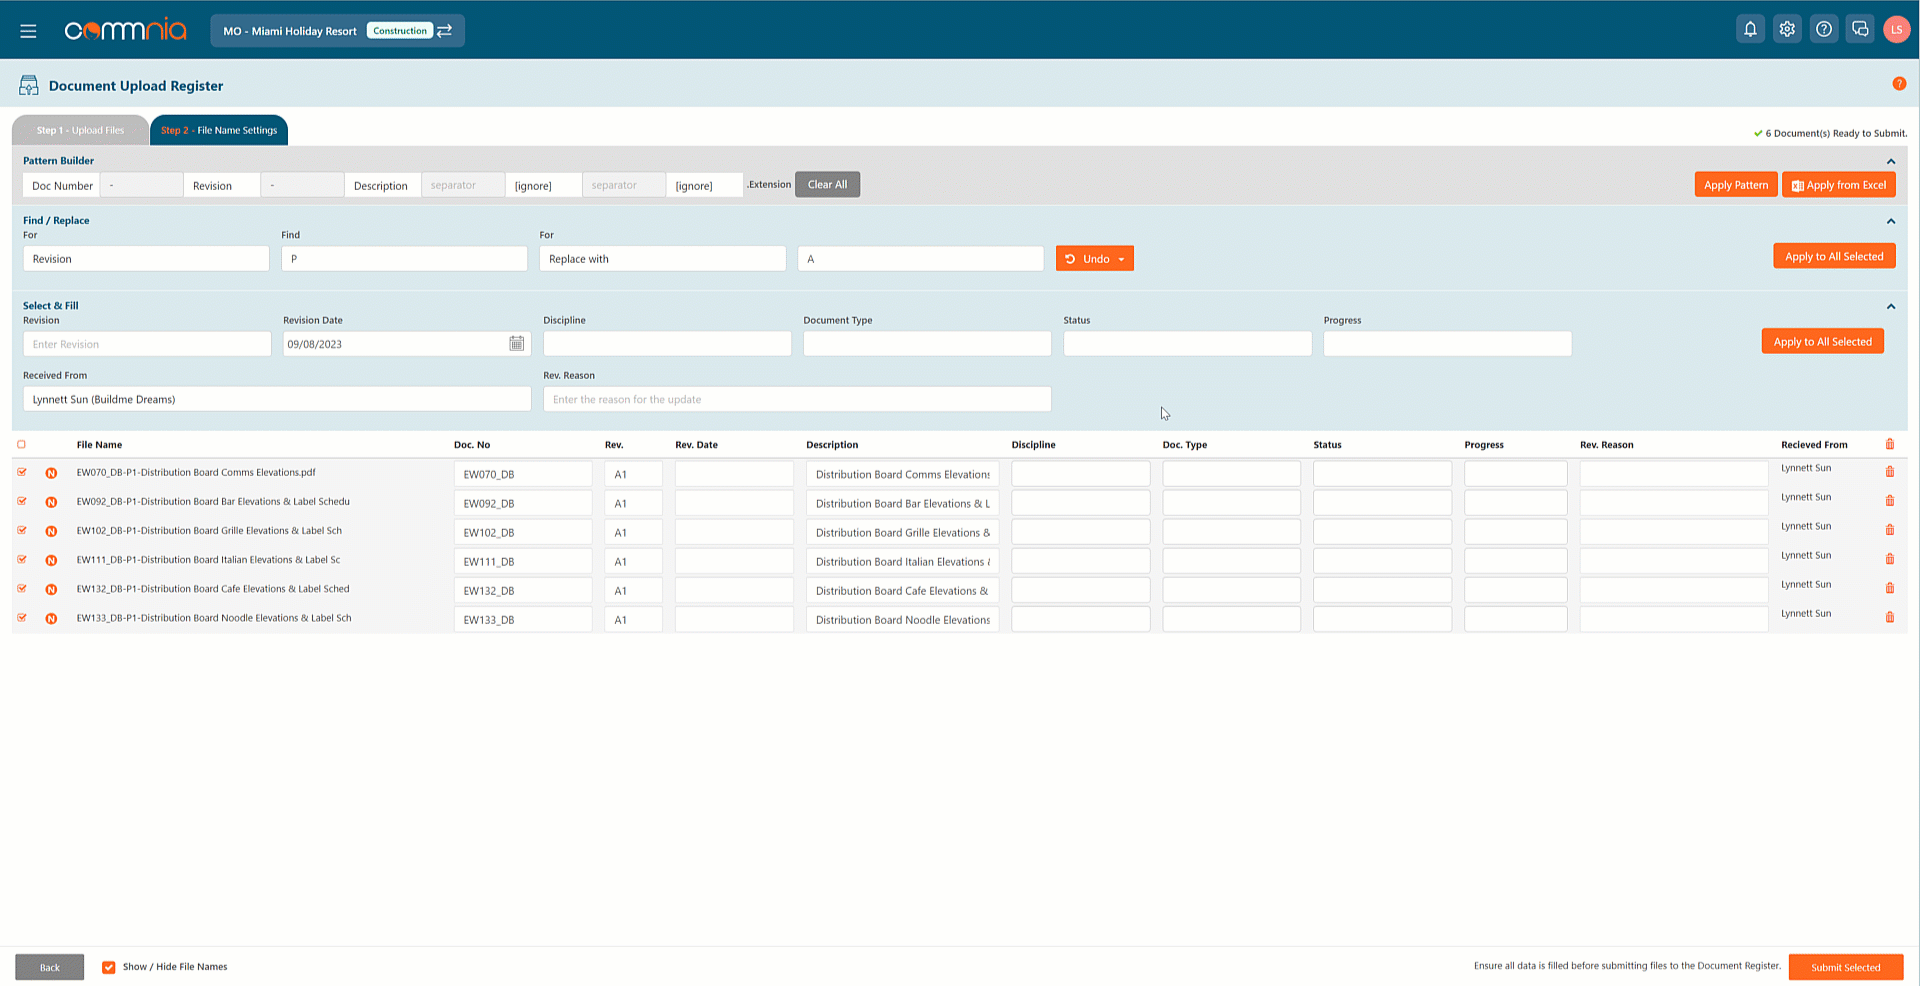Click the MO - Miami Holiday Resort project selector
The image size is (1920, 986).
[337, 31]
